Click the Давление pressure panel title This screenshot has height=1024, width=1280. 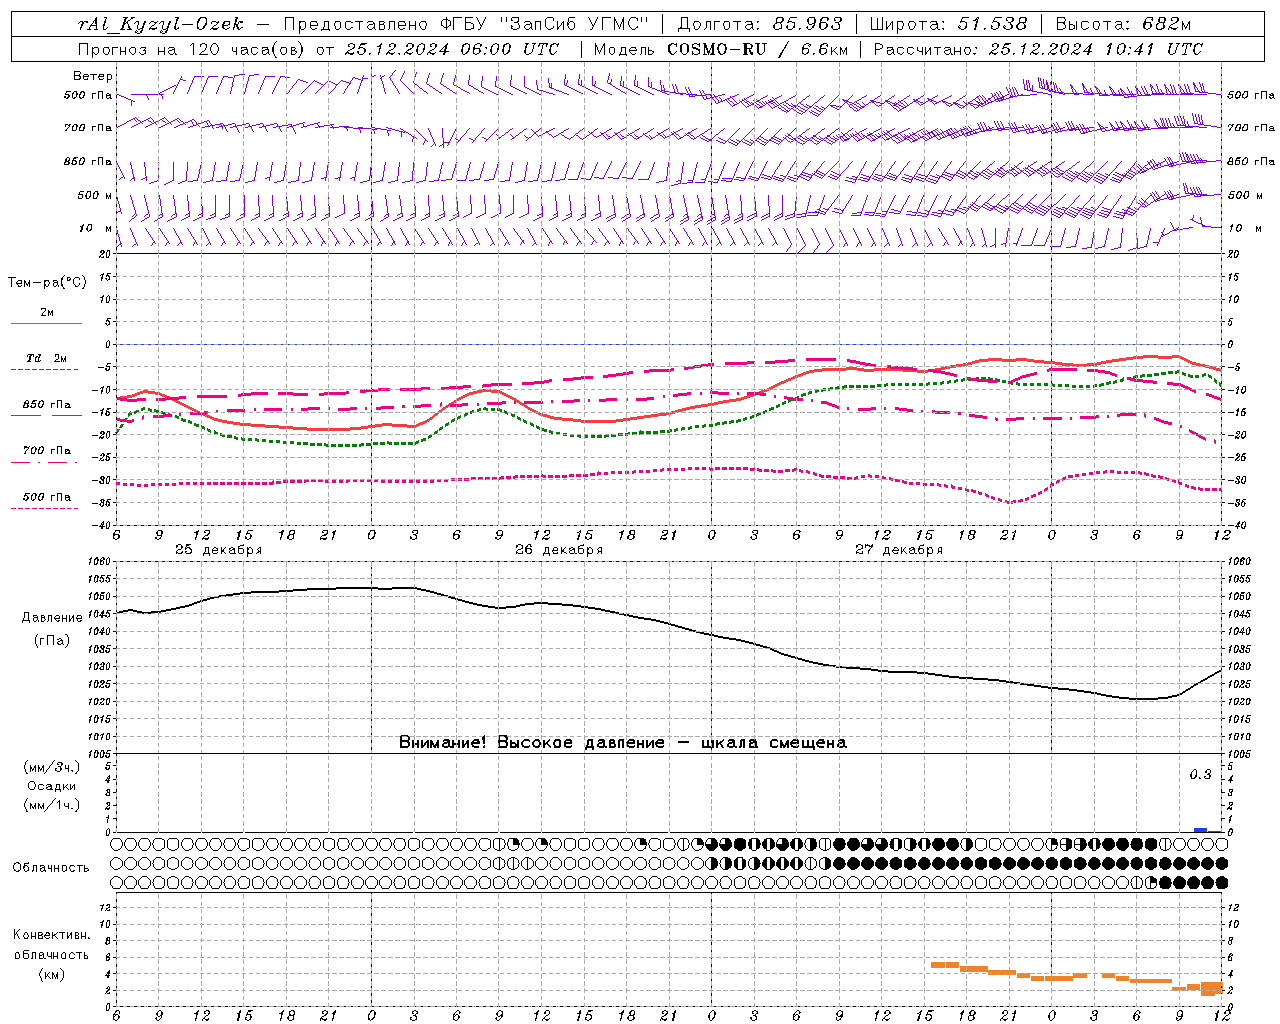pyautogui.click(x=52, y=618)
